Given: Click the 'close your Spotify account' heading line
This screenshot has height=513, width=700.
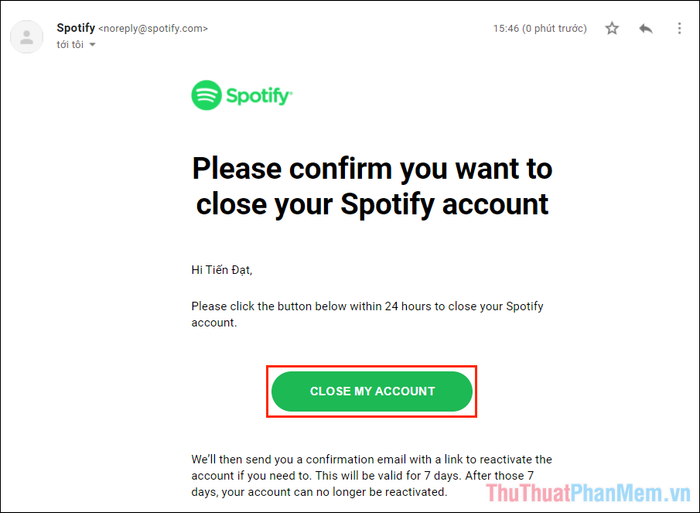Looking at the screenshot, I should coord(372,204).
